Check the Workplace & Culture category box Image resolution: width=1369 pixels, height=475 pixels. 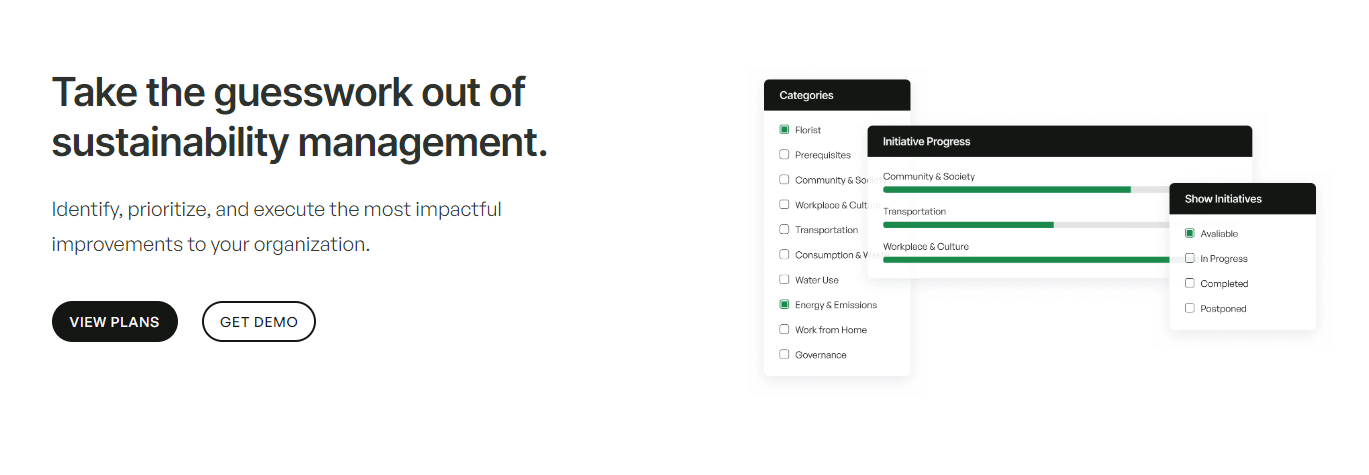point(784,205)
